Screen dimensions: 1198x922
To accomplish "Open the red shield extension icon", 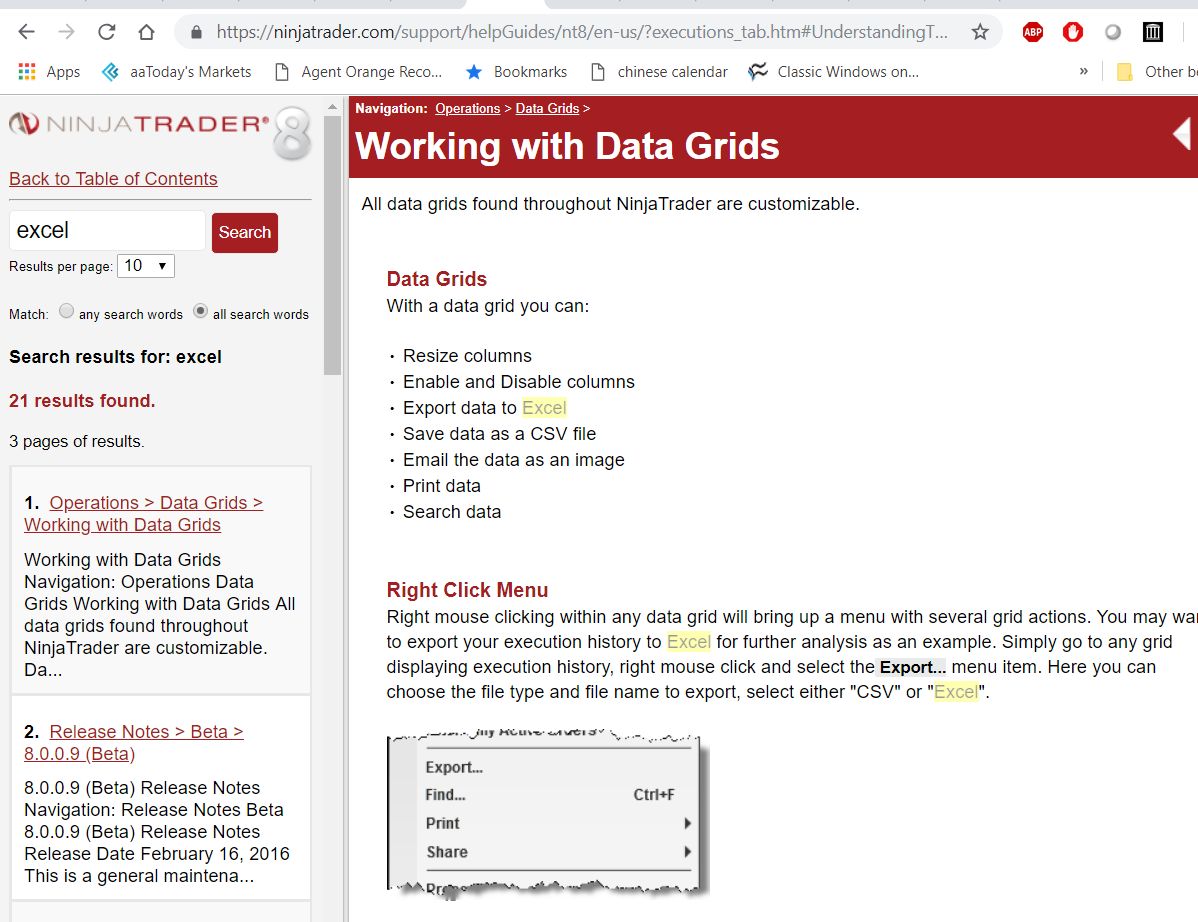I will [1073, 32].
